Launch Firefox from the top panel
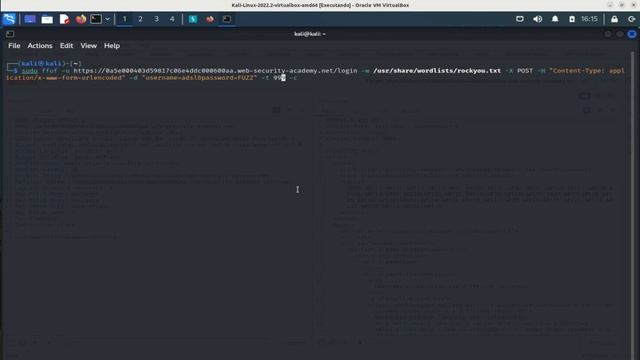The width and height of the screenshot is (640, 360). [81, 19]
